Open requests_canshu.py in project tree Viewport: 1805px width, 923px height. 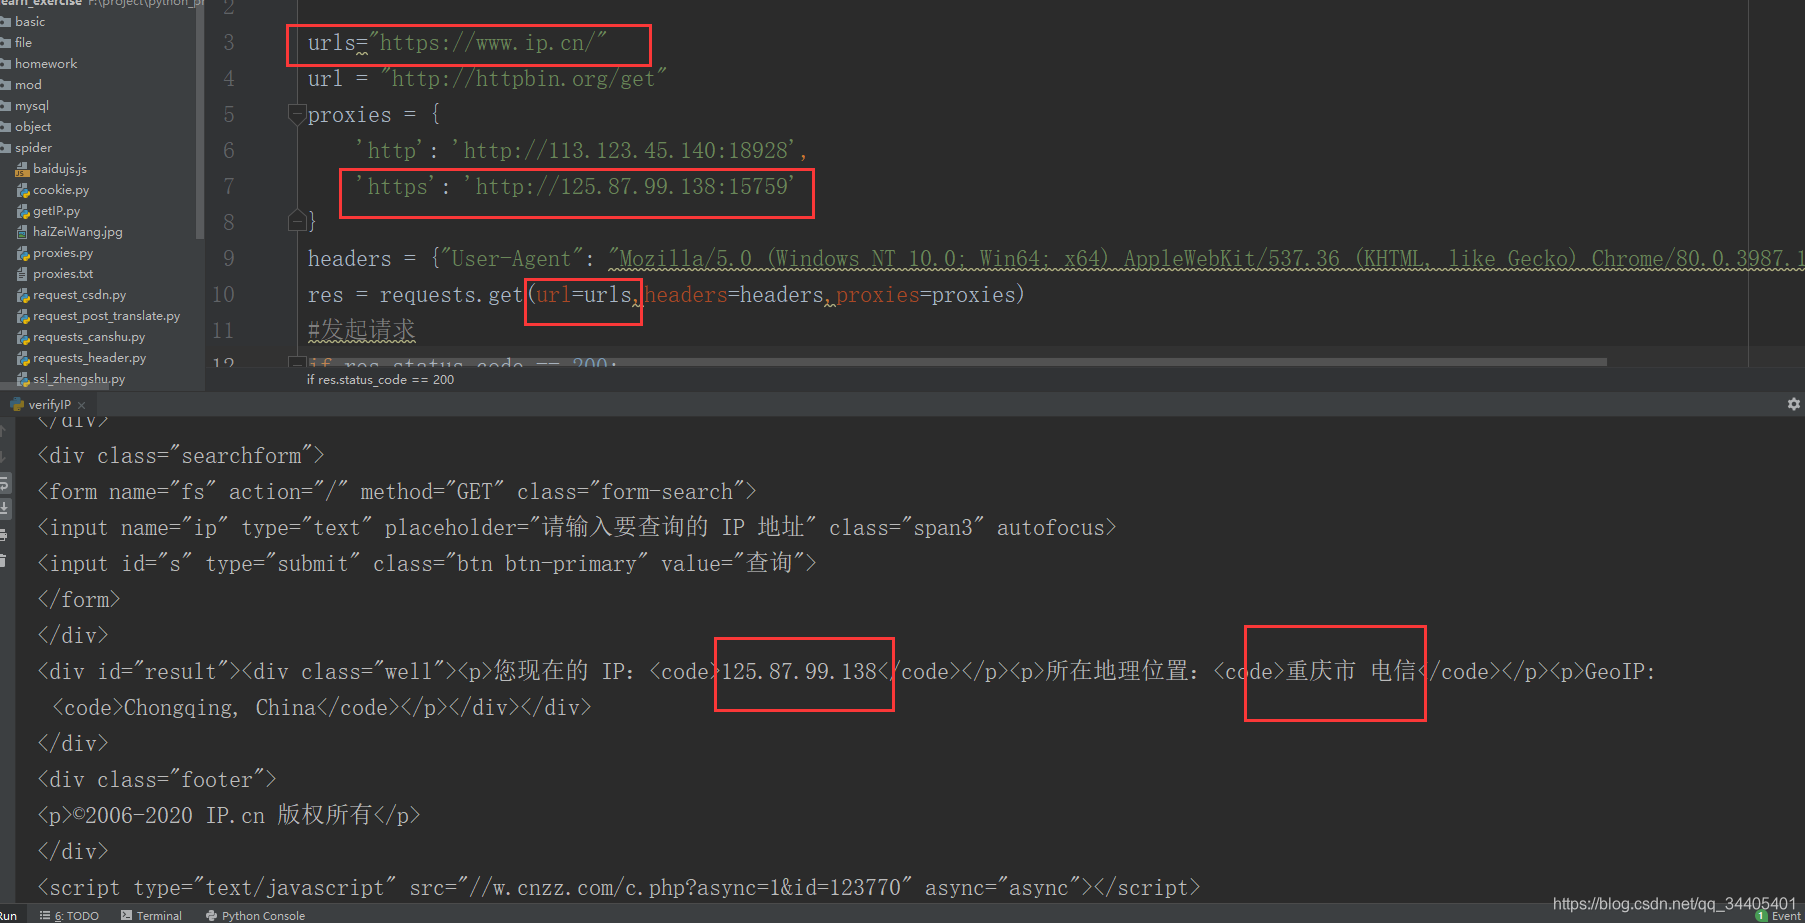[89, 337]
